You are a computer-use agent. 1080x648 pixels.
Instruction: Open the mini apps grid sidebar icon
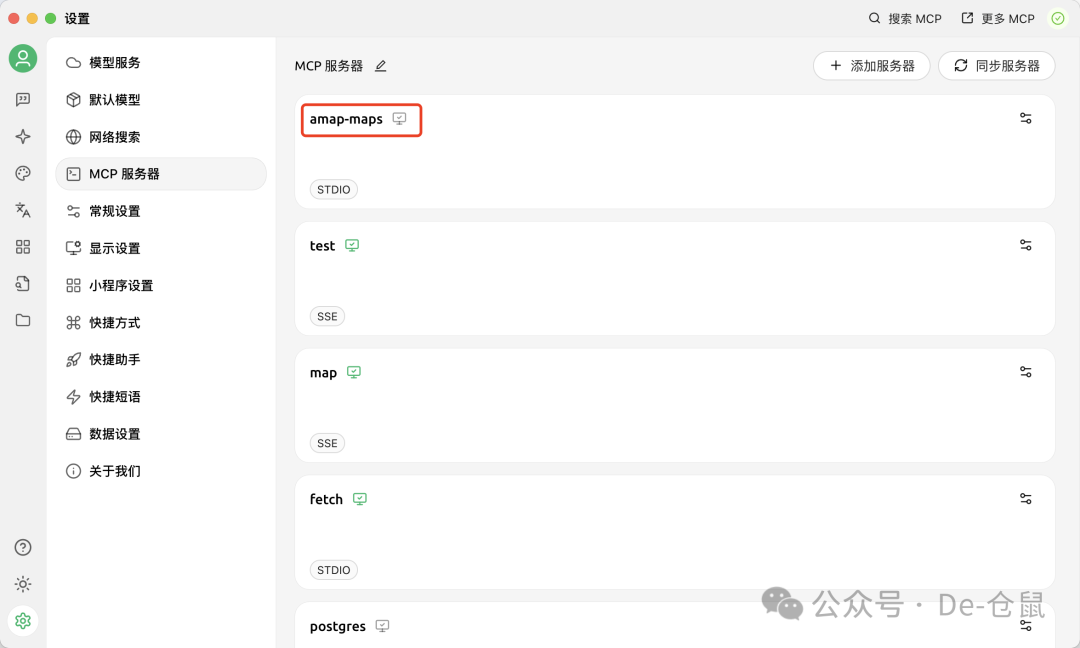[23, 247]
